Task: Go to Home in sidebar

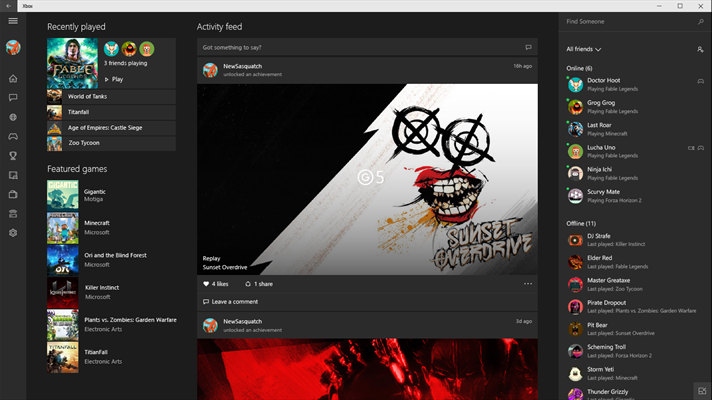Action: pyautogui.click(x=13, y=79)
